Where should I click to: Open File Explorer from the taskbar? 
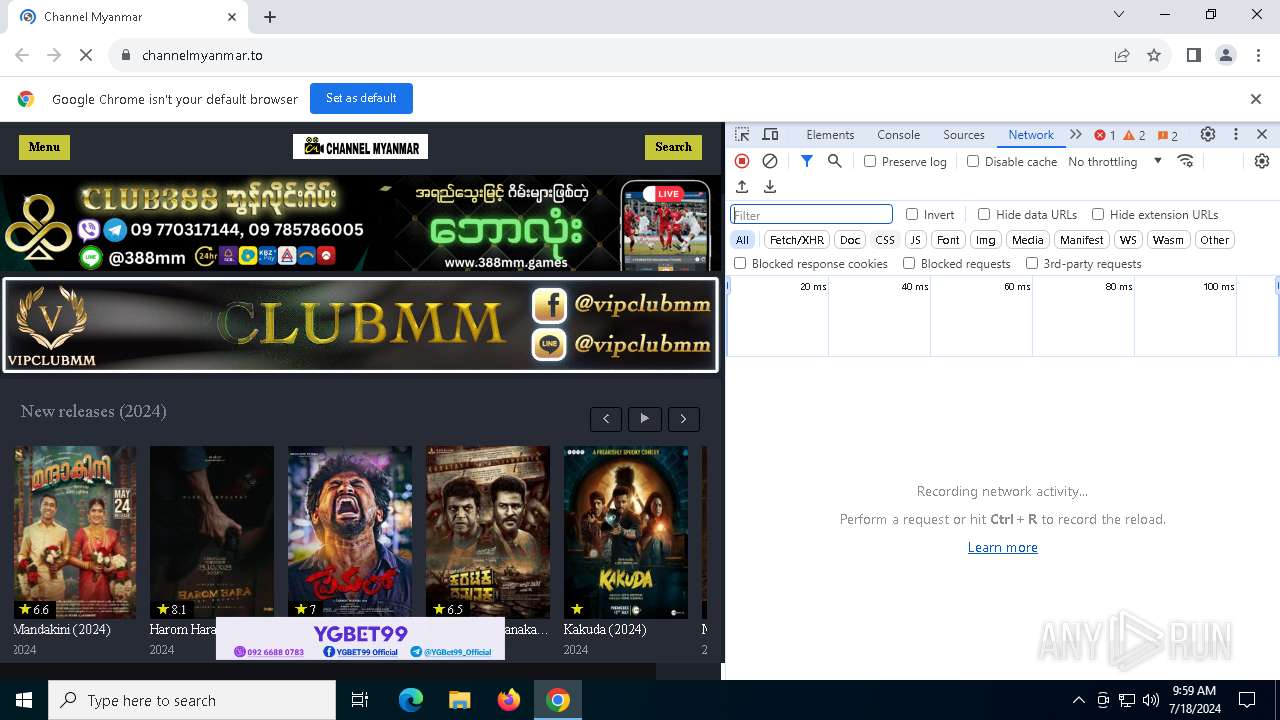pos(459,700)
